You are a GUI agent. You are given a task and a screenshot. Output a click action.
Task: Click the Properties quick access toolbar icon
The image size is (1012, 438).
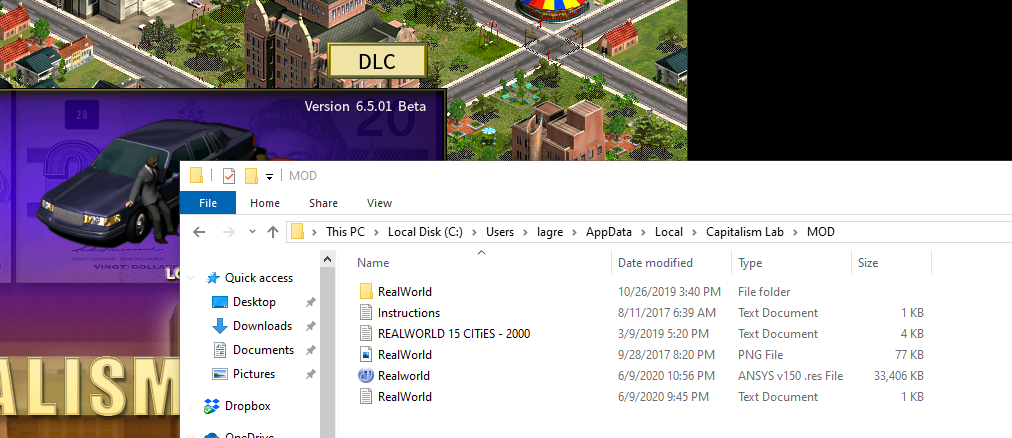coord(228,175)
